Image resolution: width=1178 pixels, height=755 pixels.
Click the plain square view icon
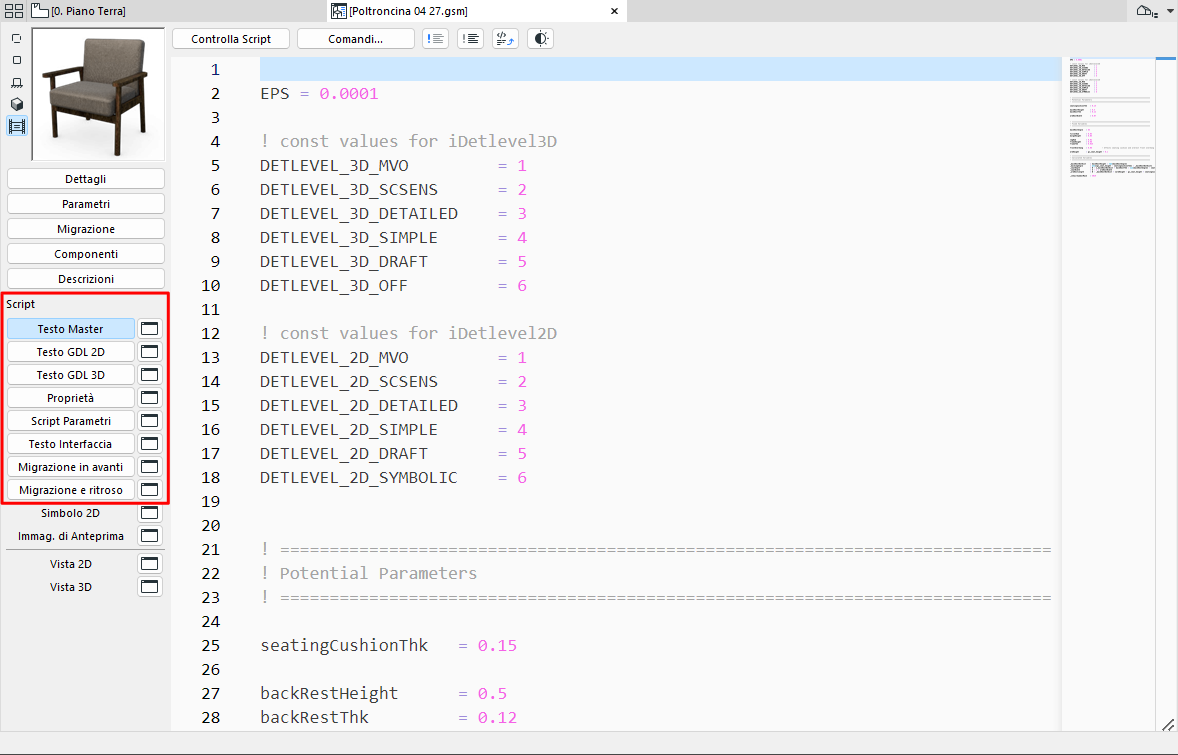coord(16,60)
